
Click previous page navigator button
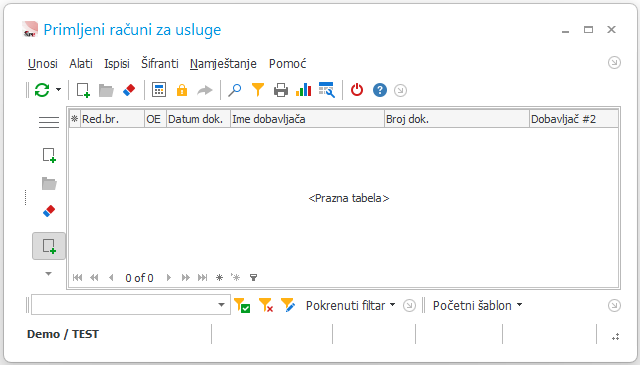click(94, 278)
